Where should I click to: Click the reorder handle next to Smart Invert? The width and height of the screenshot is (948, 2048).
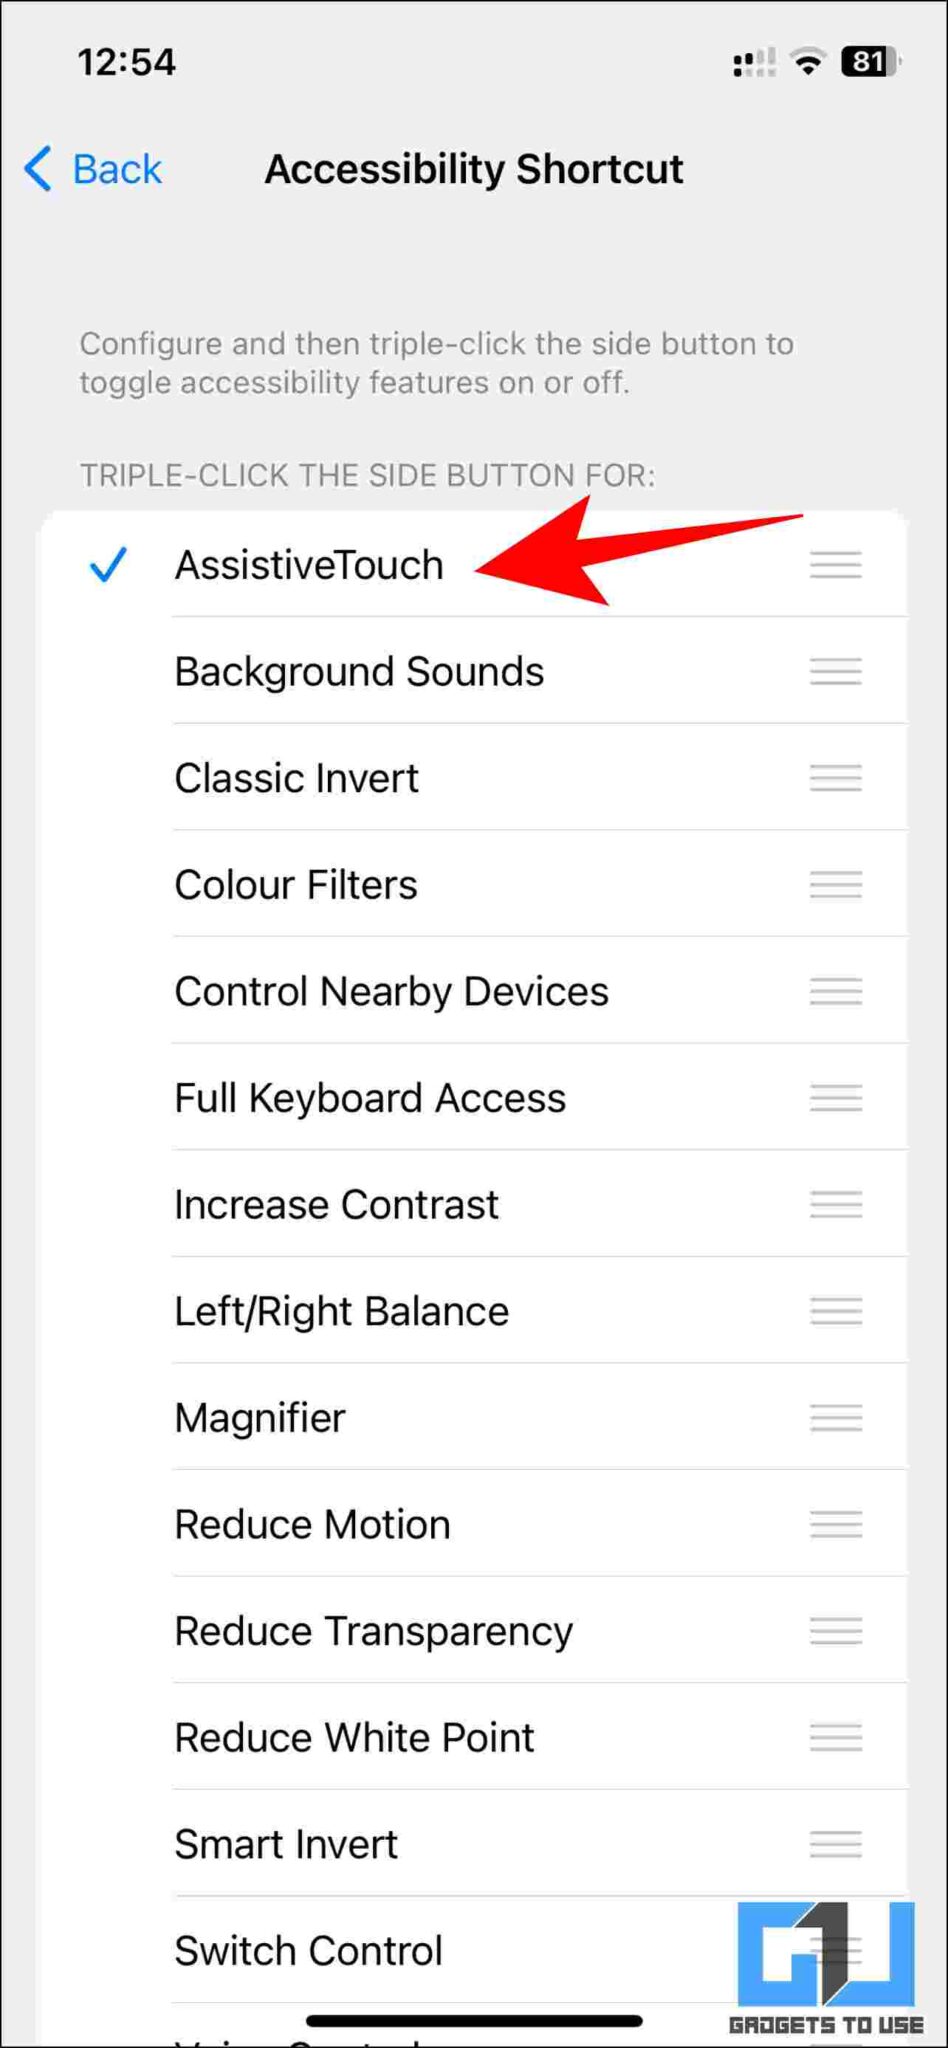coord(836,1845)
